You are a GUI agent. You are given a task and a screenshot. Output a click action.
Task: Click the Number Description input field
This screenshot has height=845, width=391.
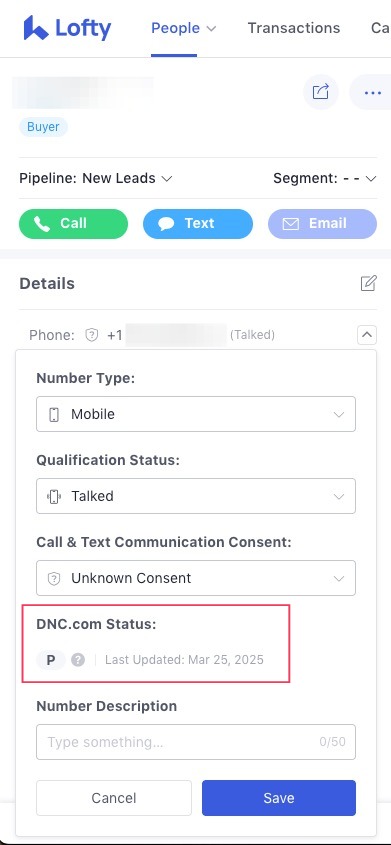tap(196, 742)
